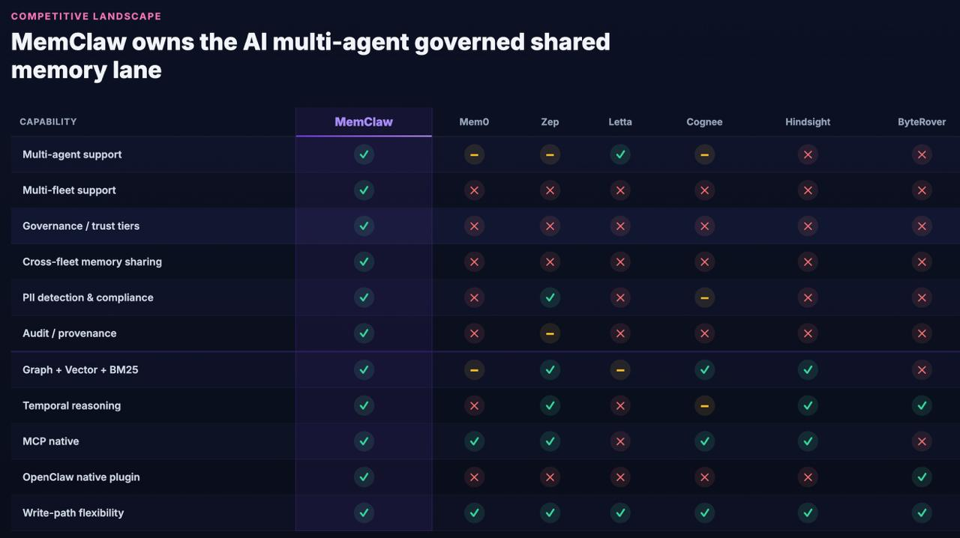Click the Governance / trust tiers row label

(81, 226)
